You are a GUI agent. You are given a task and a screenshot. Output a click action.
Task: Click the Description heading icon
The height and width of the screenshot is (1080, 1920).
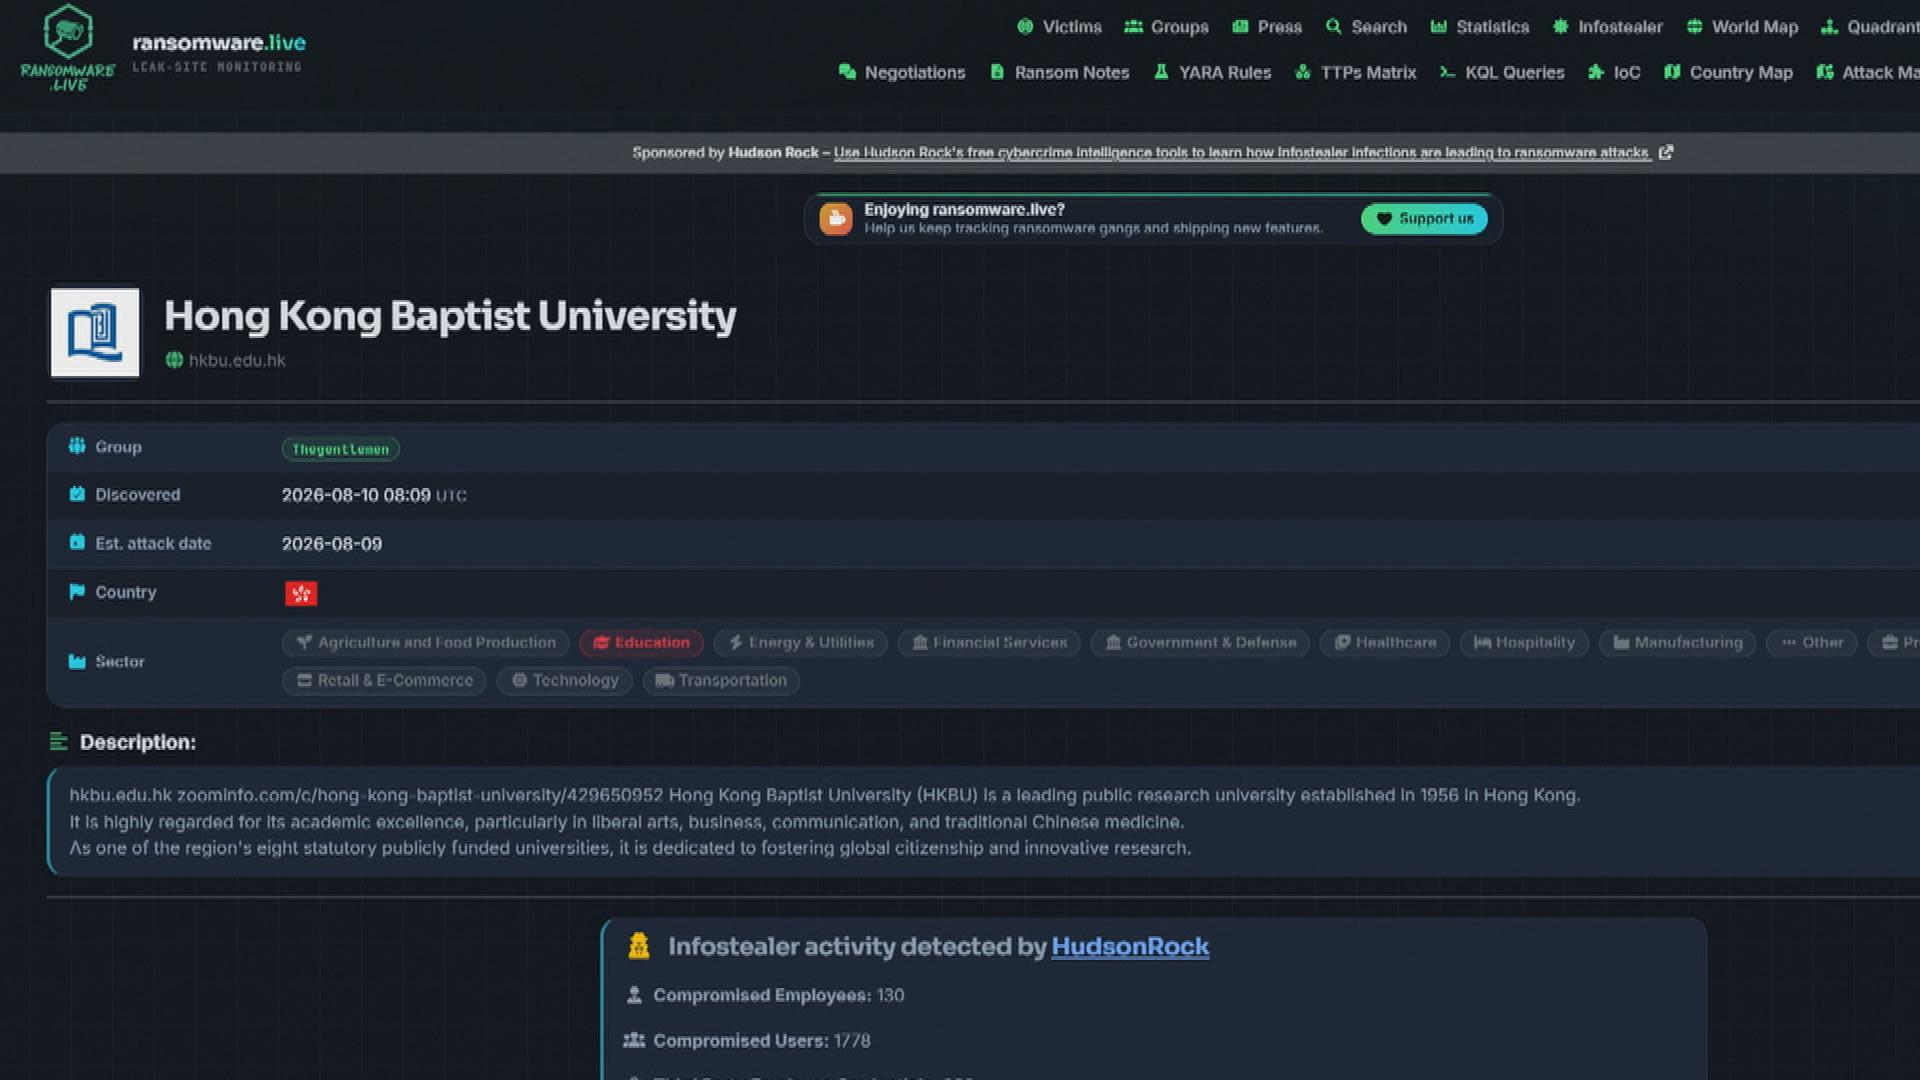[x=59, y=741]
